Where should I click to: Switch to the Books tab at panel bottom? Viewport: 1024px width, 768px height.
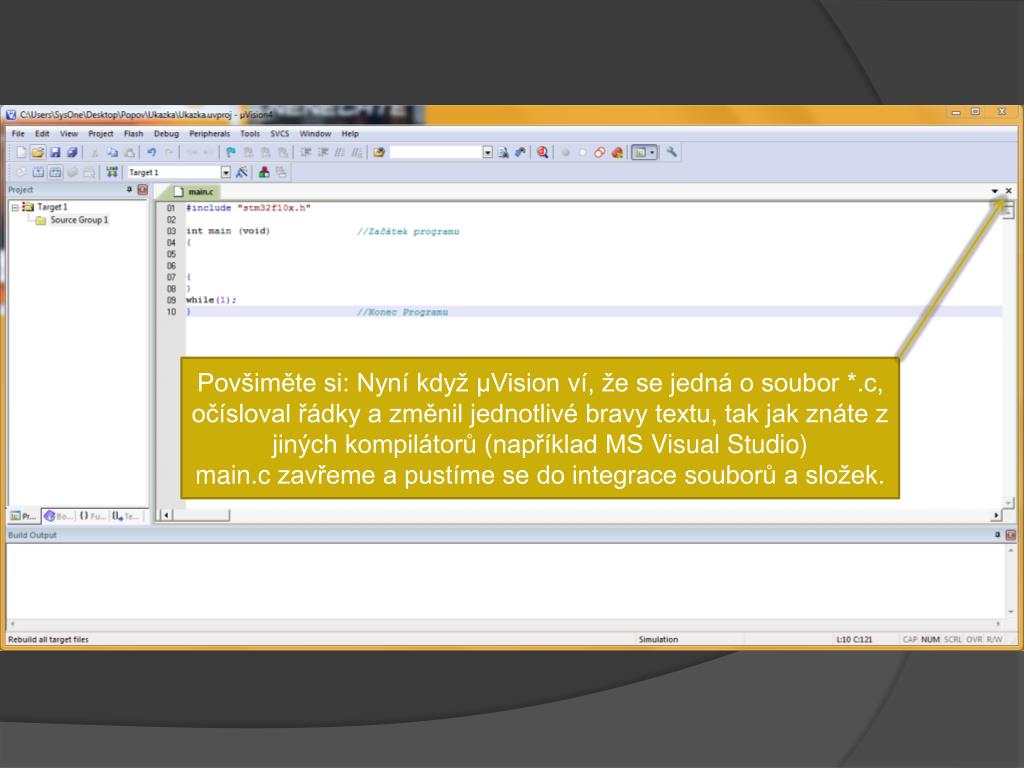[x=58, y=516]
